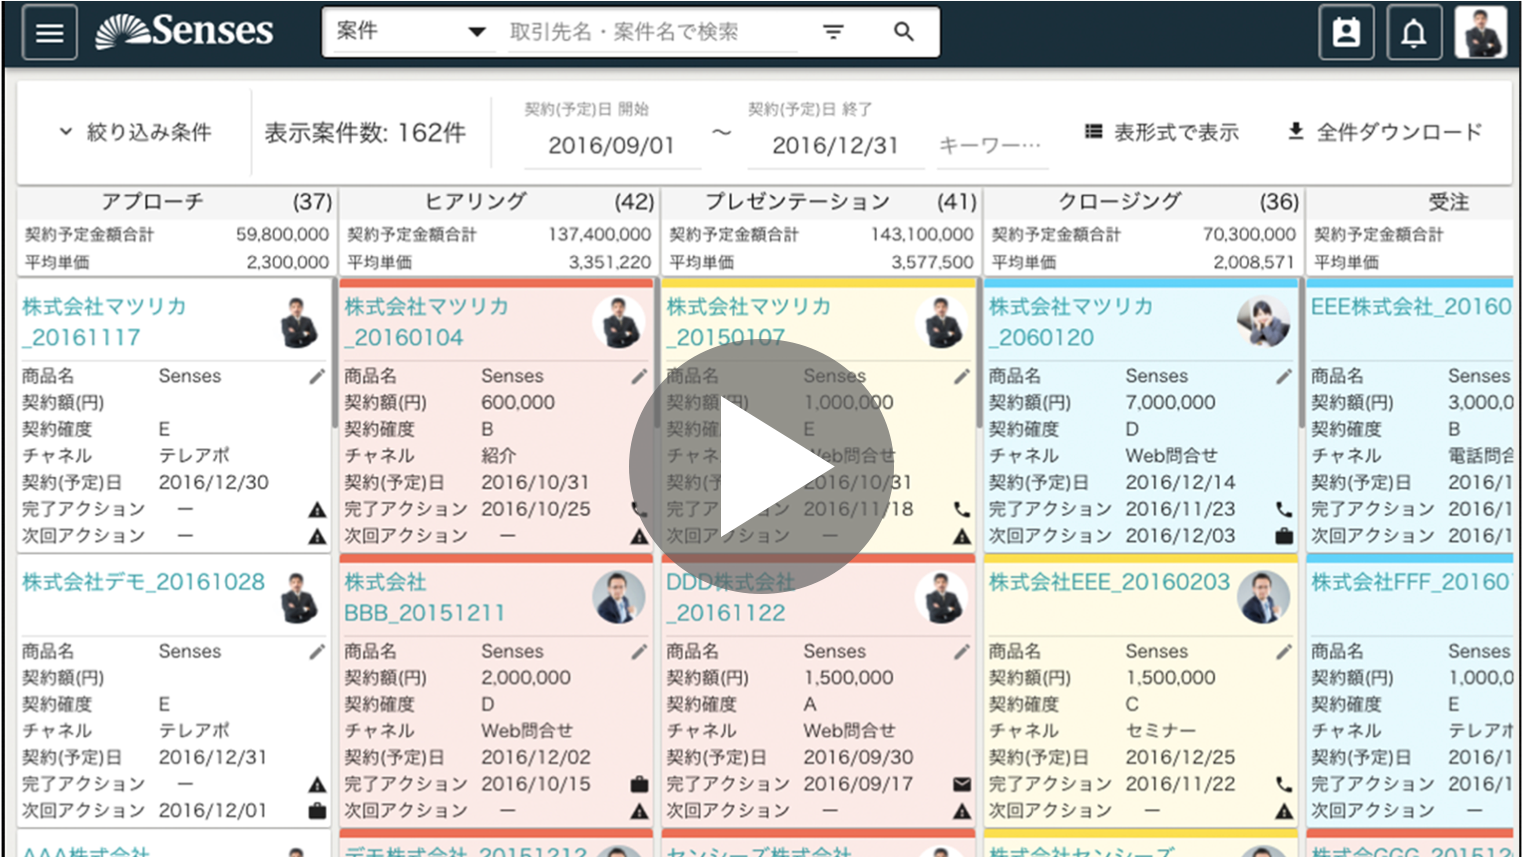1523x857 pixels.
Task: Click the magnifying glass search icon
Action: (x=904, y=32)
